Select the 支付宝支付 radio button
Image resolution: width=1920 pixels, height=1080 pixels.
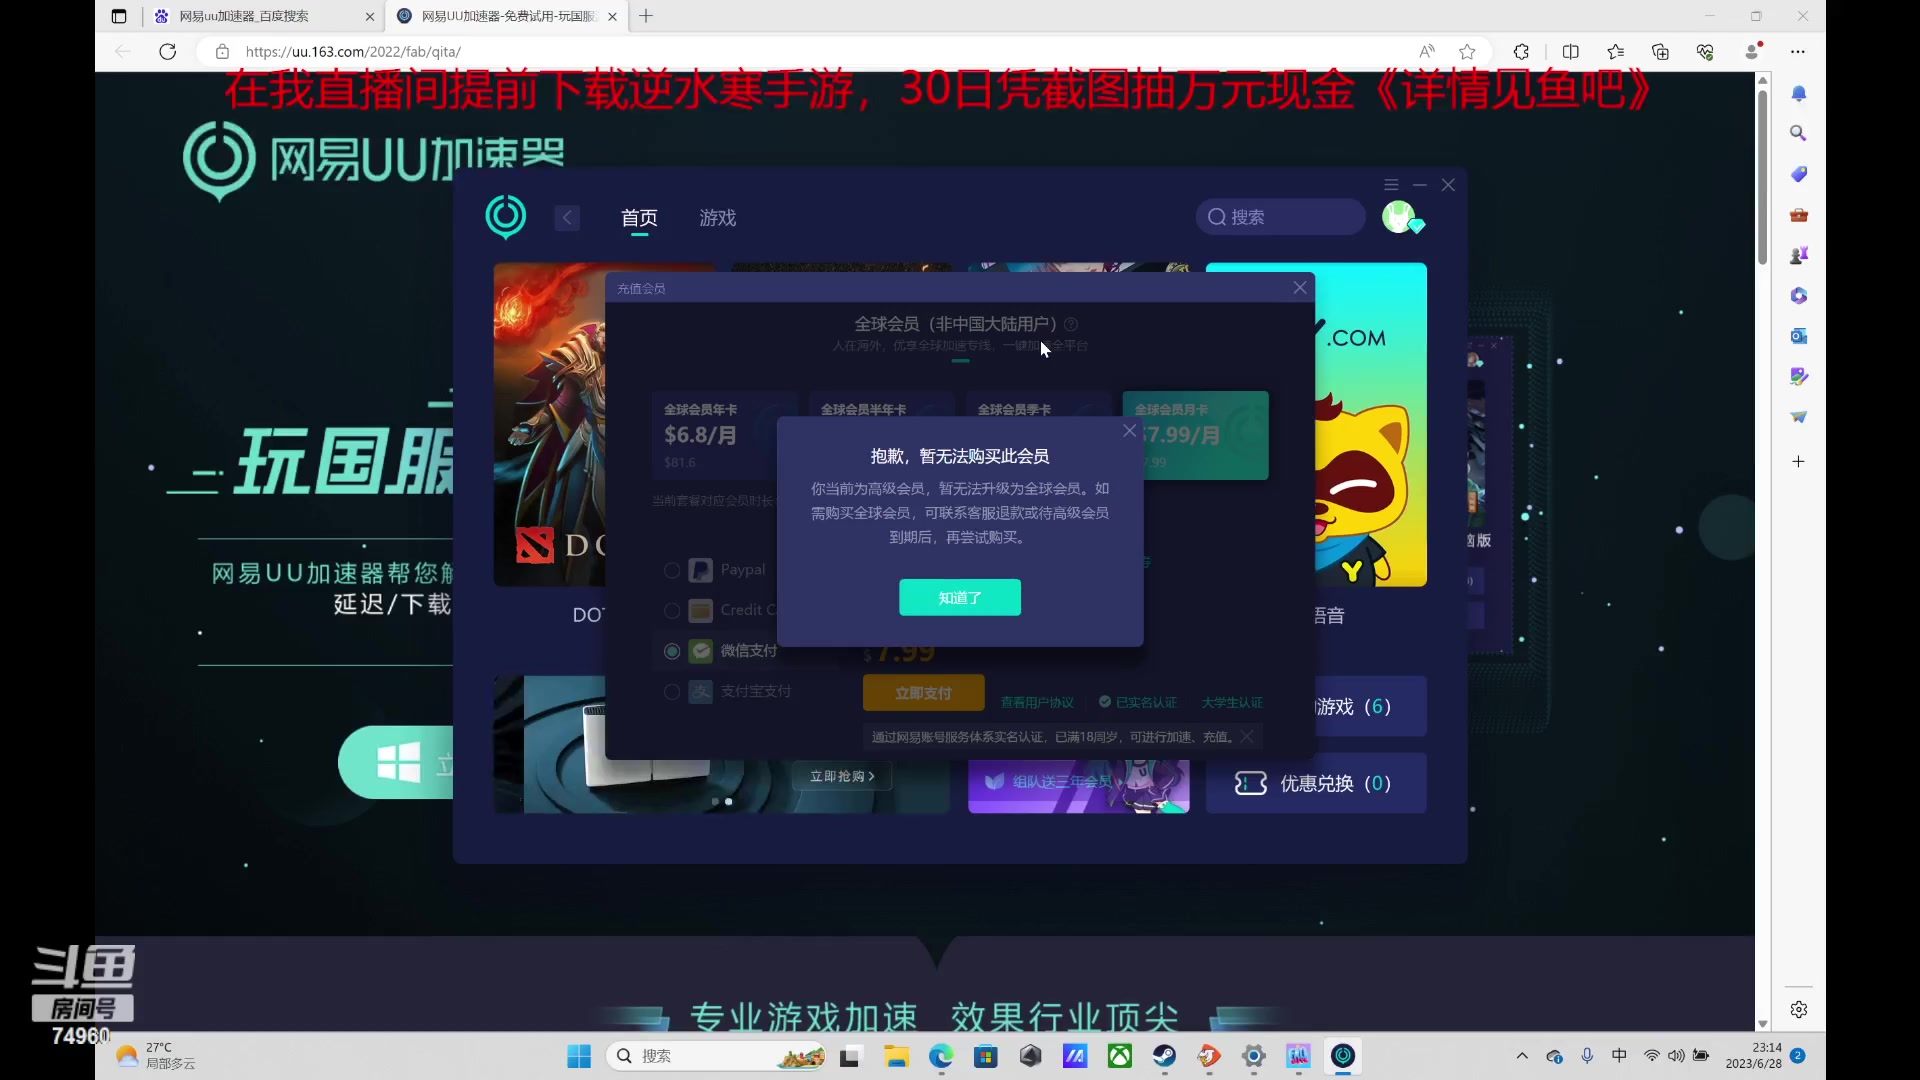(x=672, y=692)
